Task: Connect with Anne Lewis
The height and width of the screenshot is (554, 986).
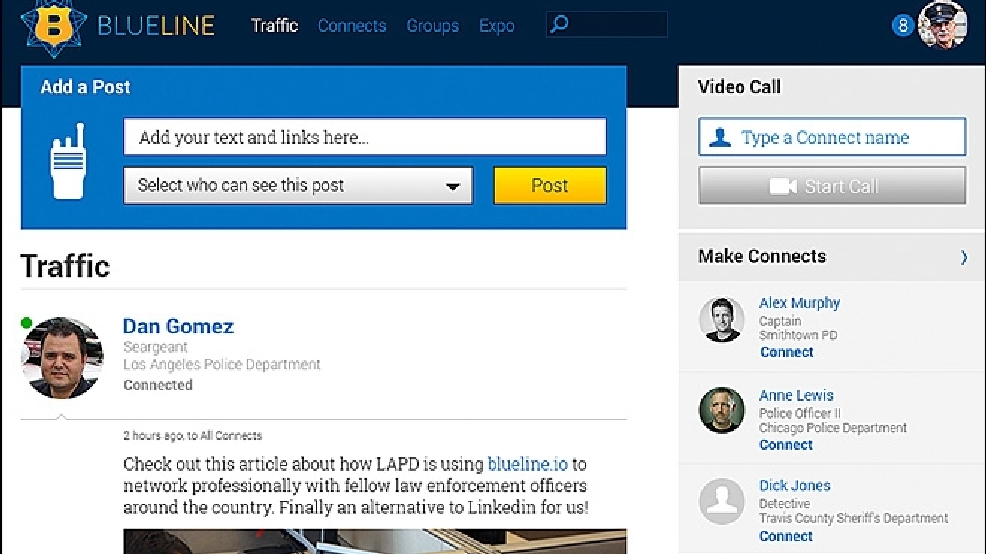Action: pyautogui.click(x=786, y=445)
